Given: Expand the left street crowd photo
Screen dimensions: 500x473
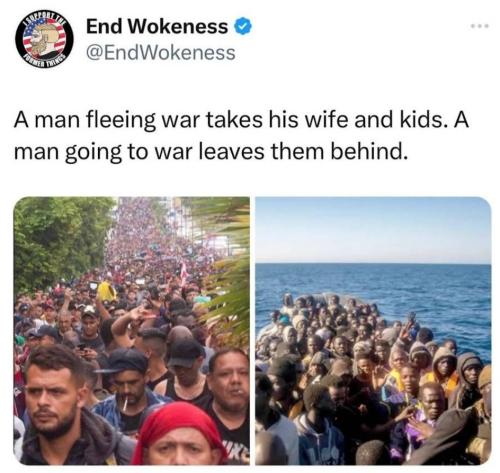Looking at the screenshot, I should (x=132, y=330).
